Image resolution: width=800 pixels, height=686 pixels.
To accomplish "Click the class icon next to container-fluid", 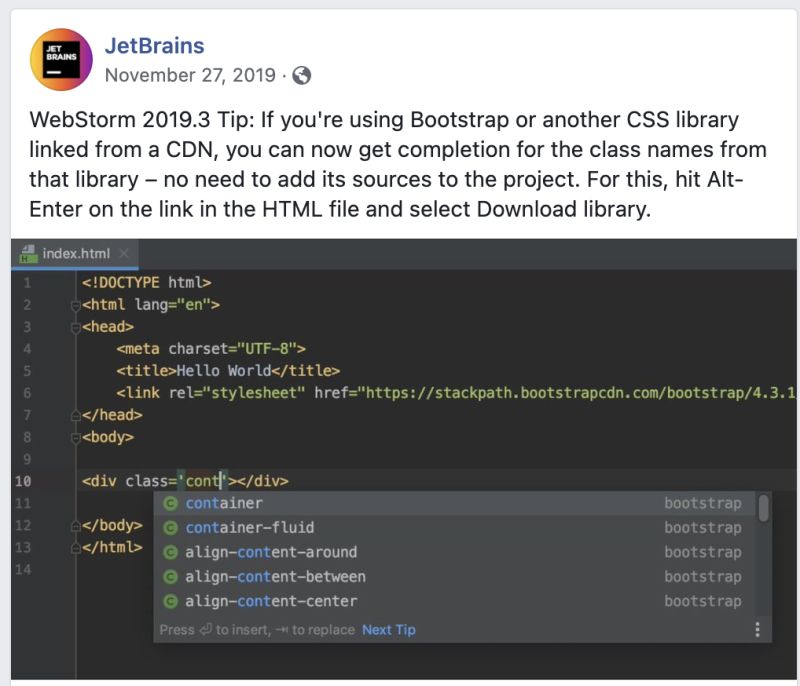I will [x=171, y=529].
